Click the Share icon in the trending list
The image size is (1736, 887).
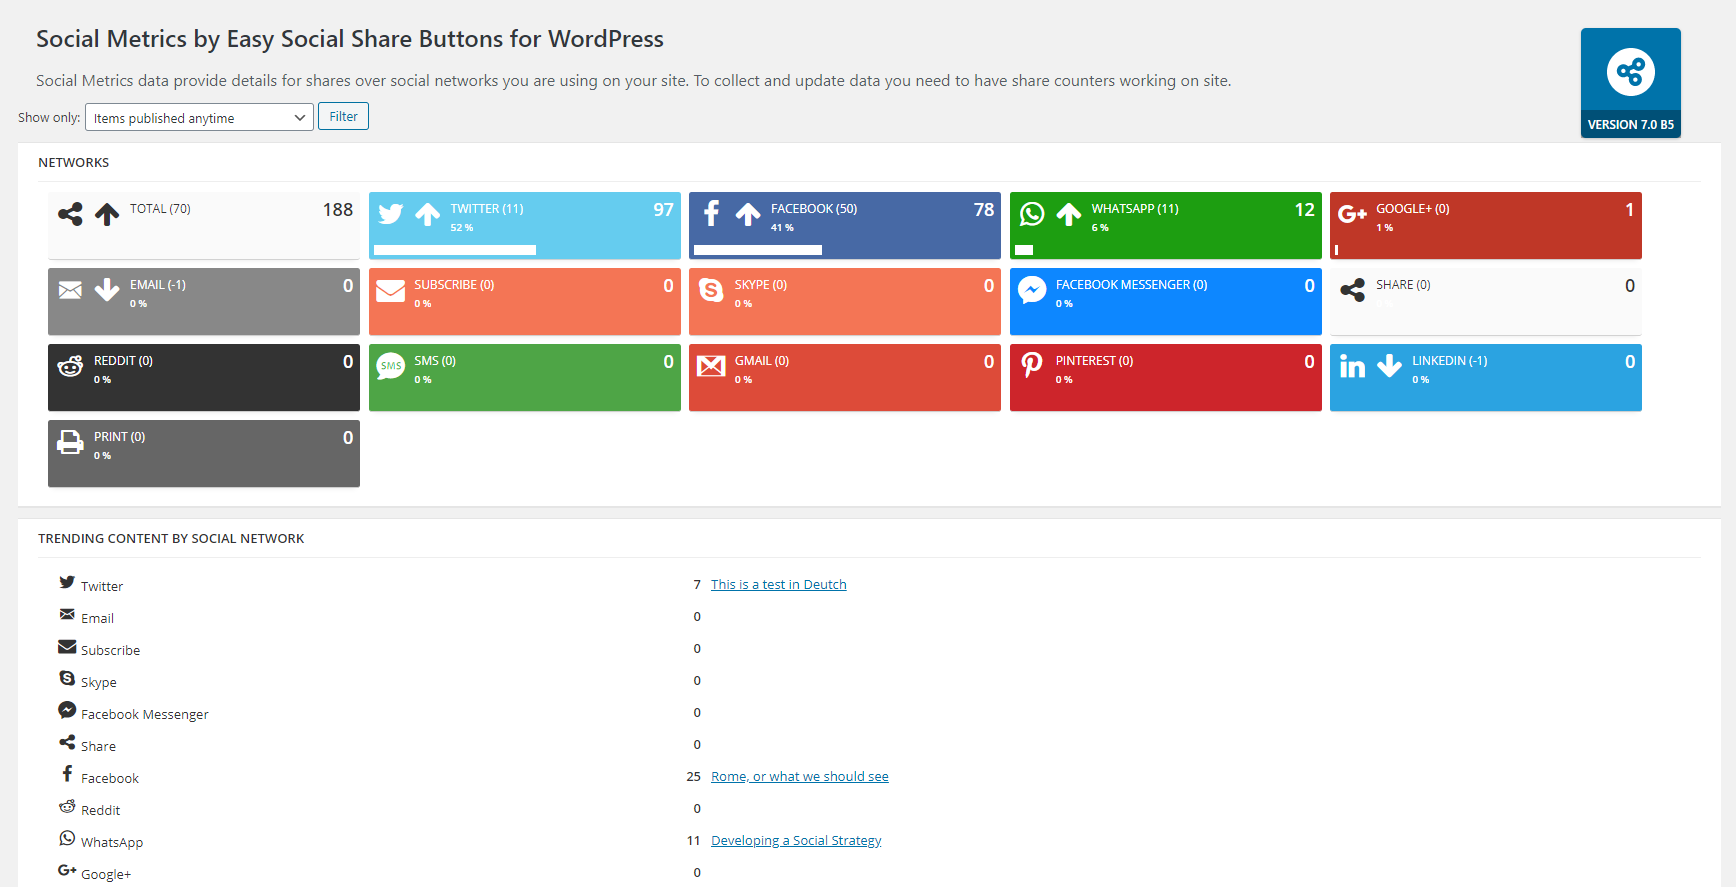pyautogui.click(x=67, y=742)
